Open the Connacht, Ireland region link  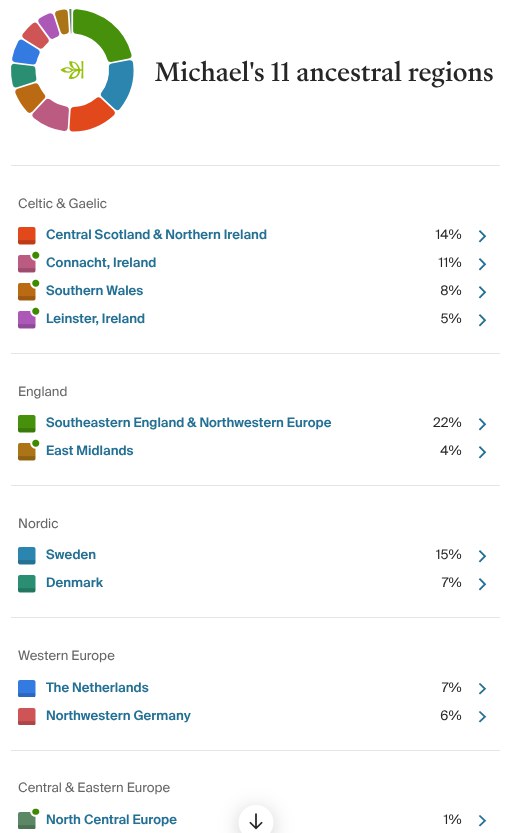[x=101, y=262]
